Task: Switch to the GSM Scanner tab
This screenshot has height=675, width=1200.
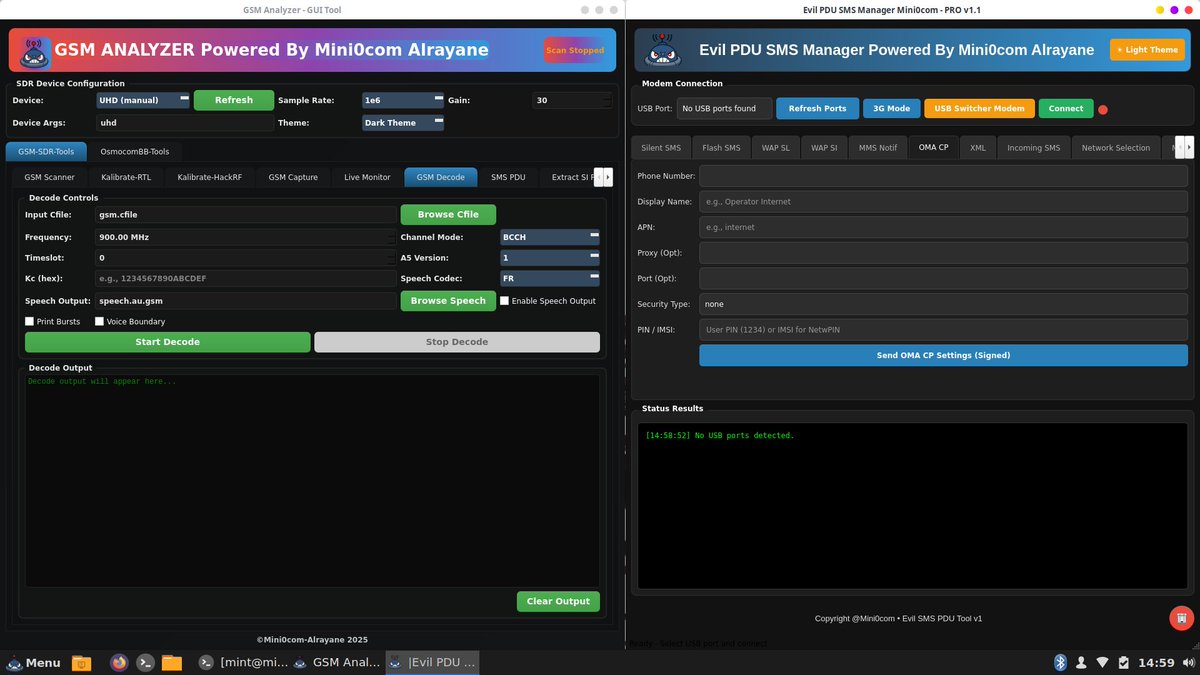Action: [50, 177]
